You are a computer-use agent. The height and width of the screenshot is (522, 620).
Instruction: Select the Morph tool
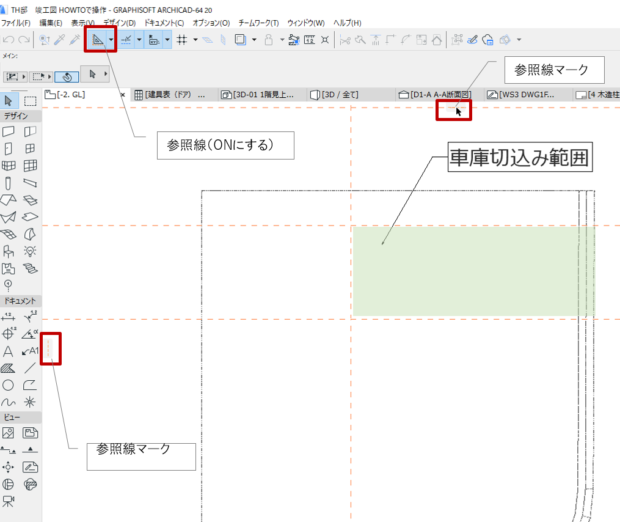pyautogui.click(x=30, y=234)
